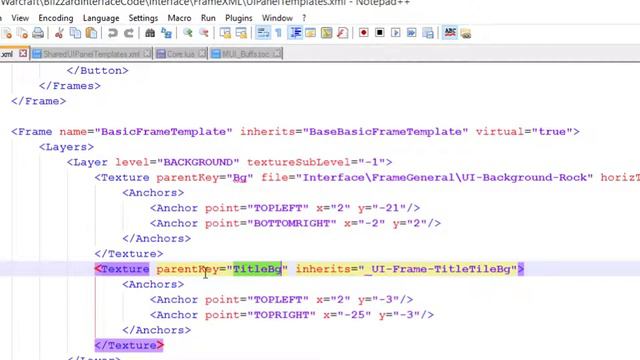Click the "BACKGROUND" level value
The width and height of the screenshot is (640, 360).
coord(198,162)
